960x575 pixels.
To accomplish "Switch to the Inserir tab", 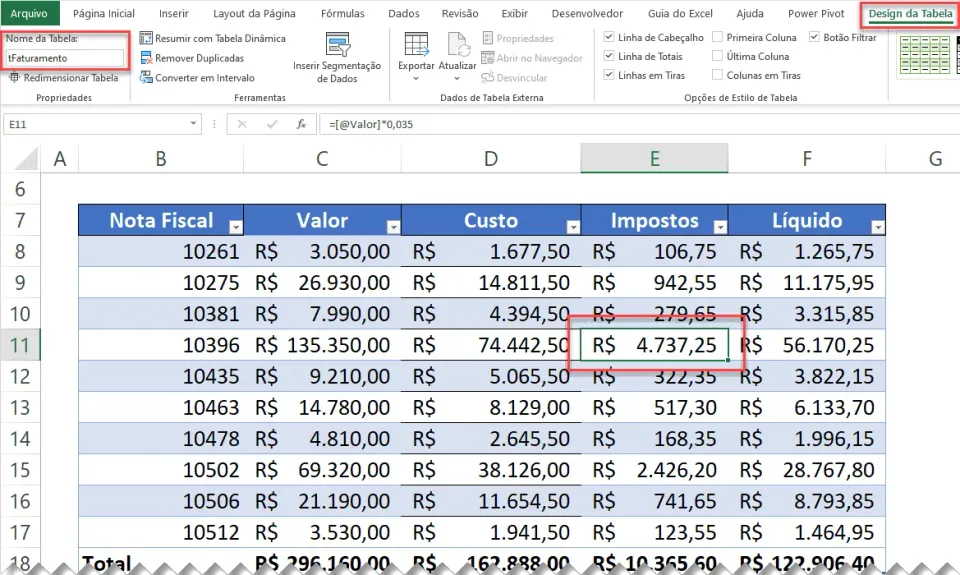I will tap(174, 13).
